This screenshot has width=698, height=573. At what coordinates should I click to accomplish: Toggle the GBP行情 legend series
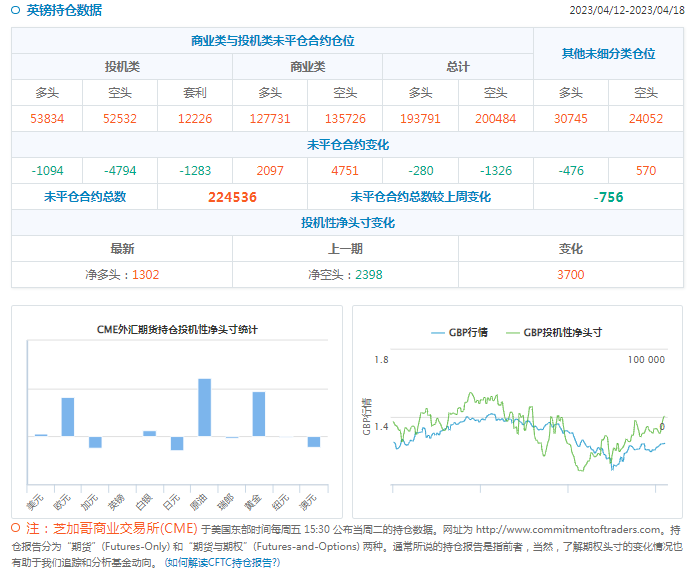459,332
